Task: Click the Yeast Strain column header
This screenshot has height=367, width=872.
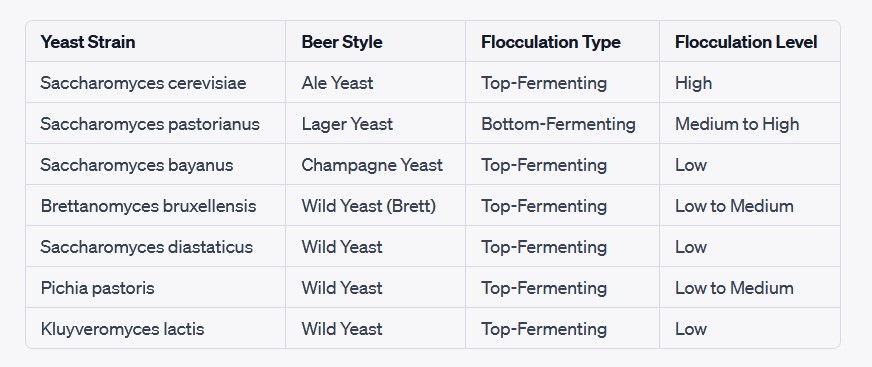Action: (156, 42)
